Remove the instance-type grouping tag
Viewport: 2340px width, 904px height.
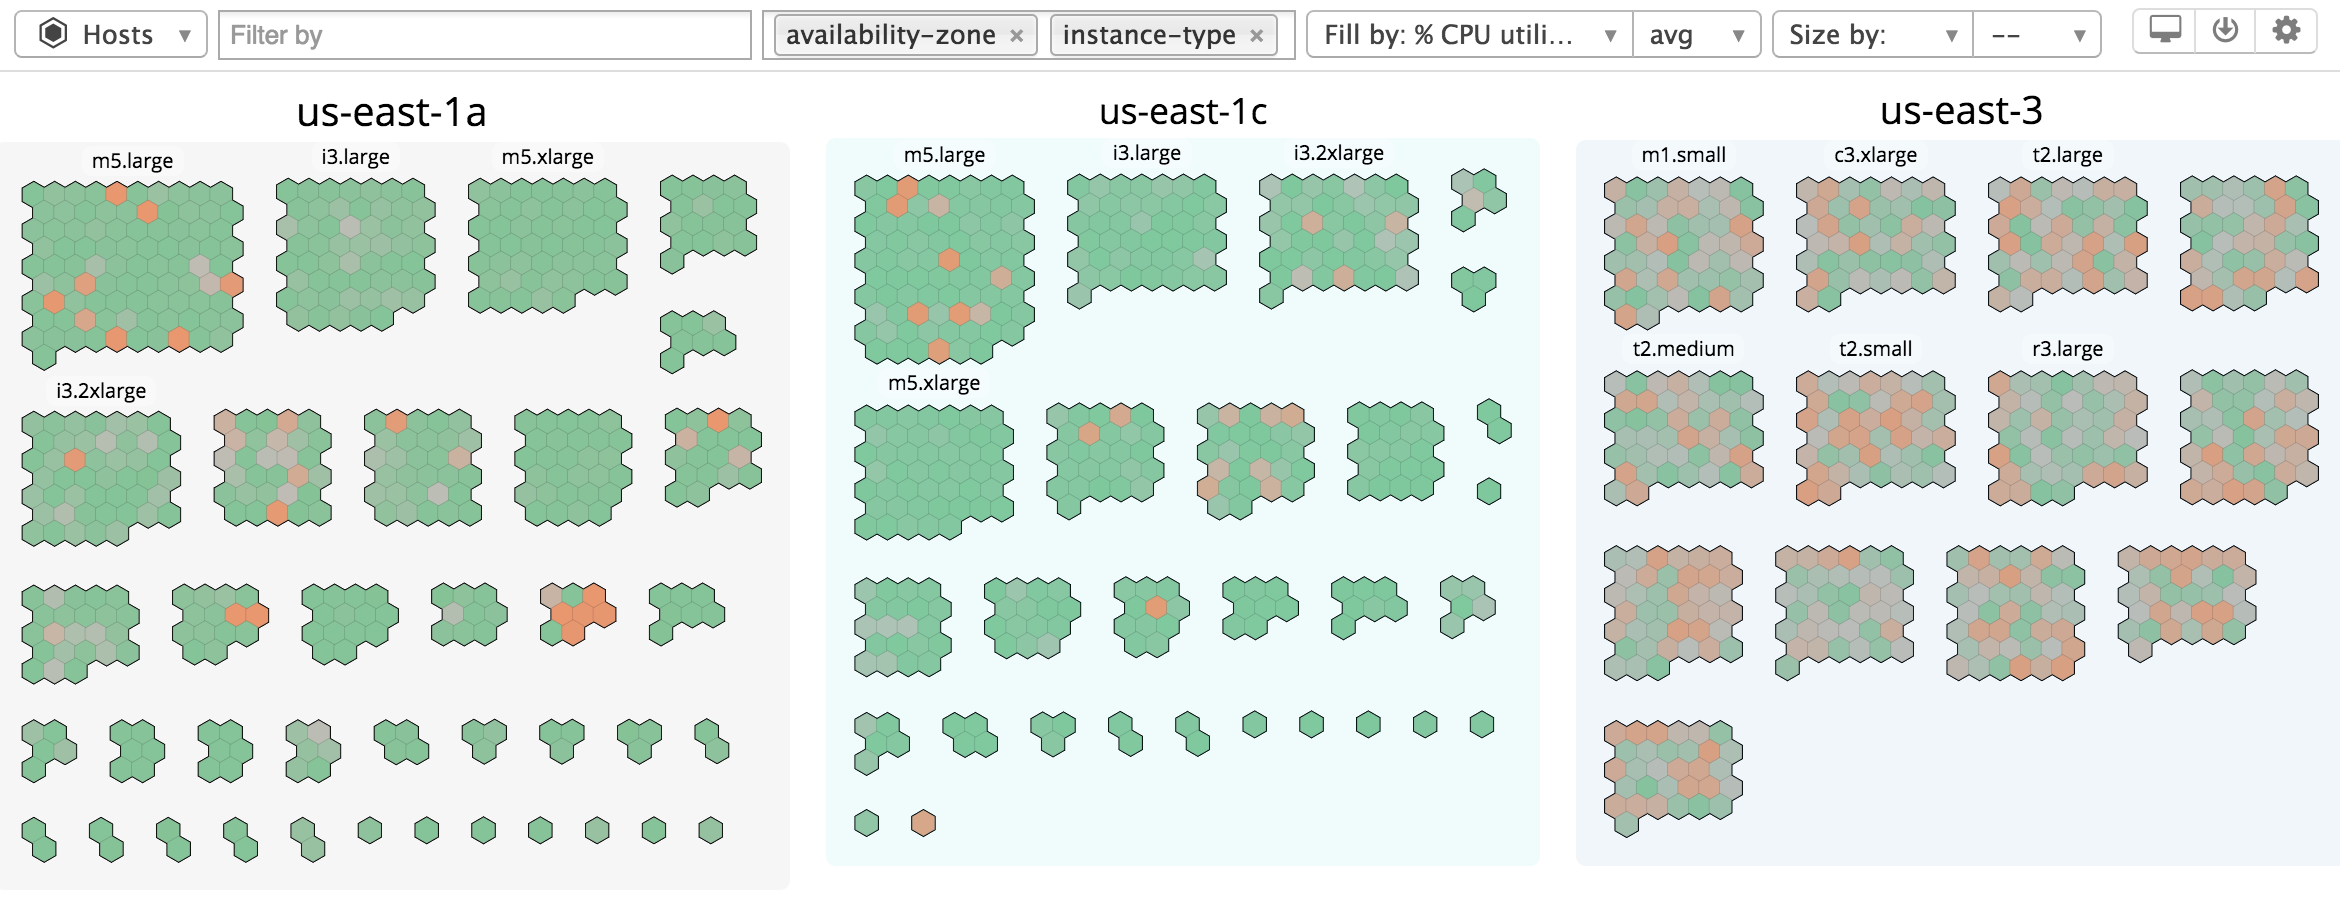1258,35
